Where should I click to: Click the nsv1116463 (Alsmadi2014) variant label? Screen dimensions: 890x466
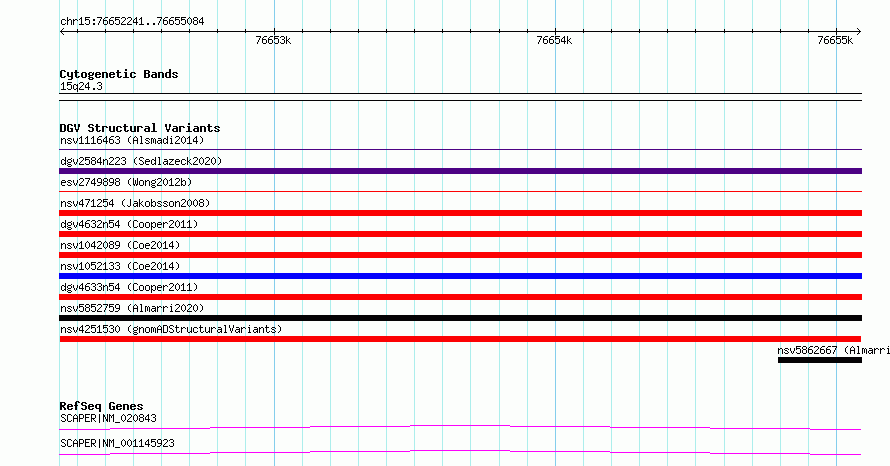[132, 140]
